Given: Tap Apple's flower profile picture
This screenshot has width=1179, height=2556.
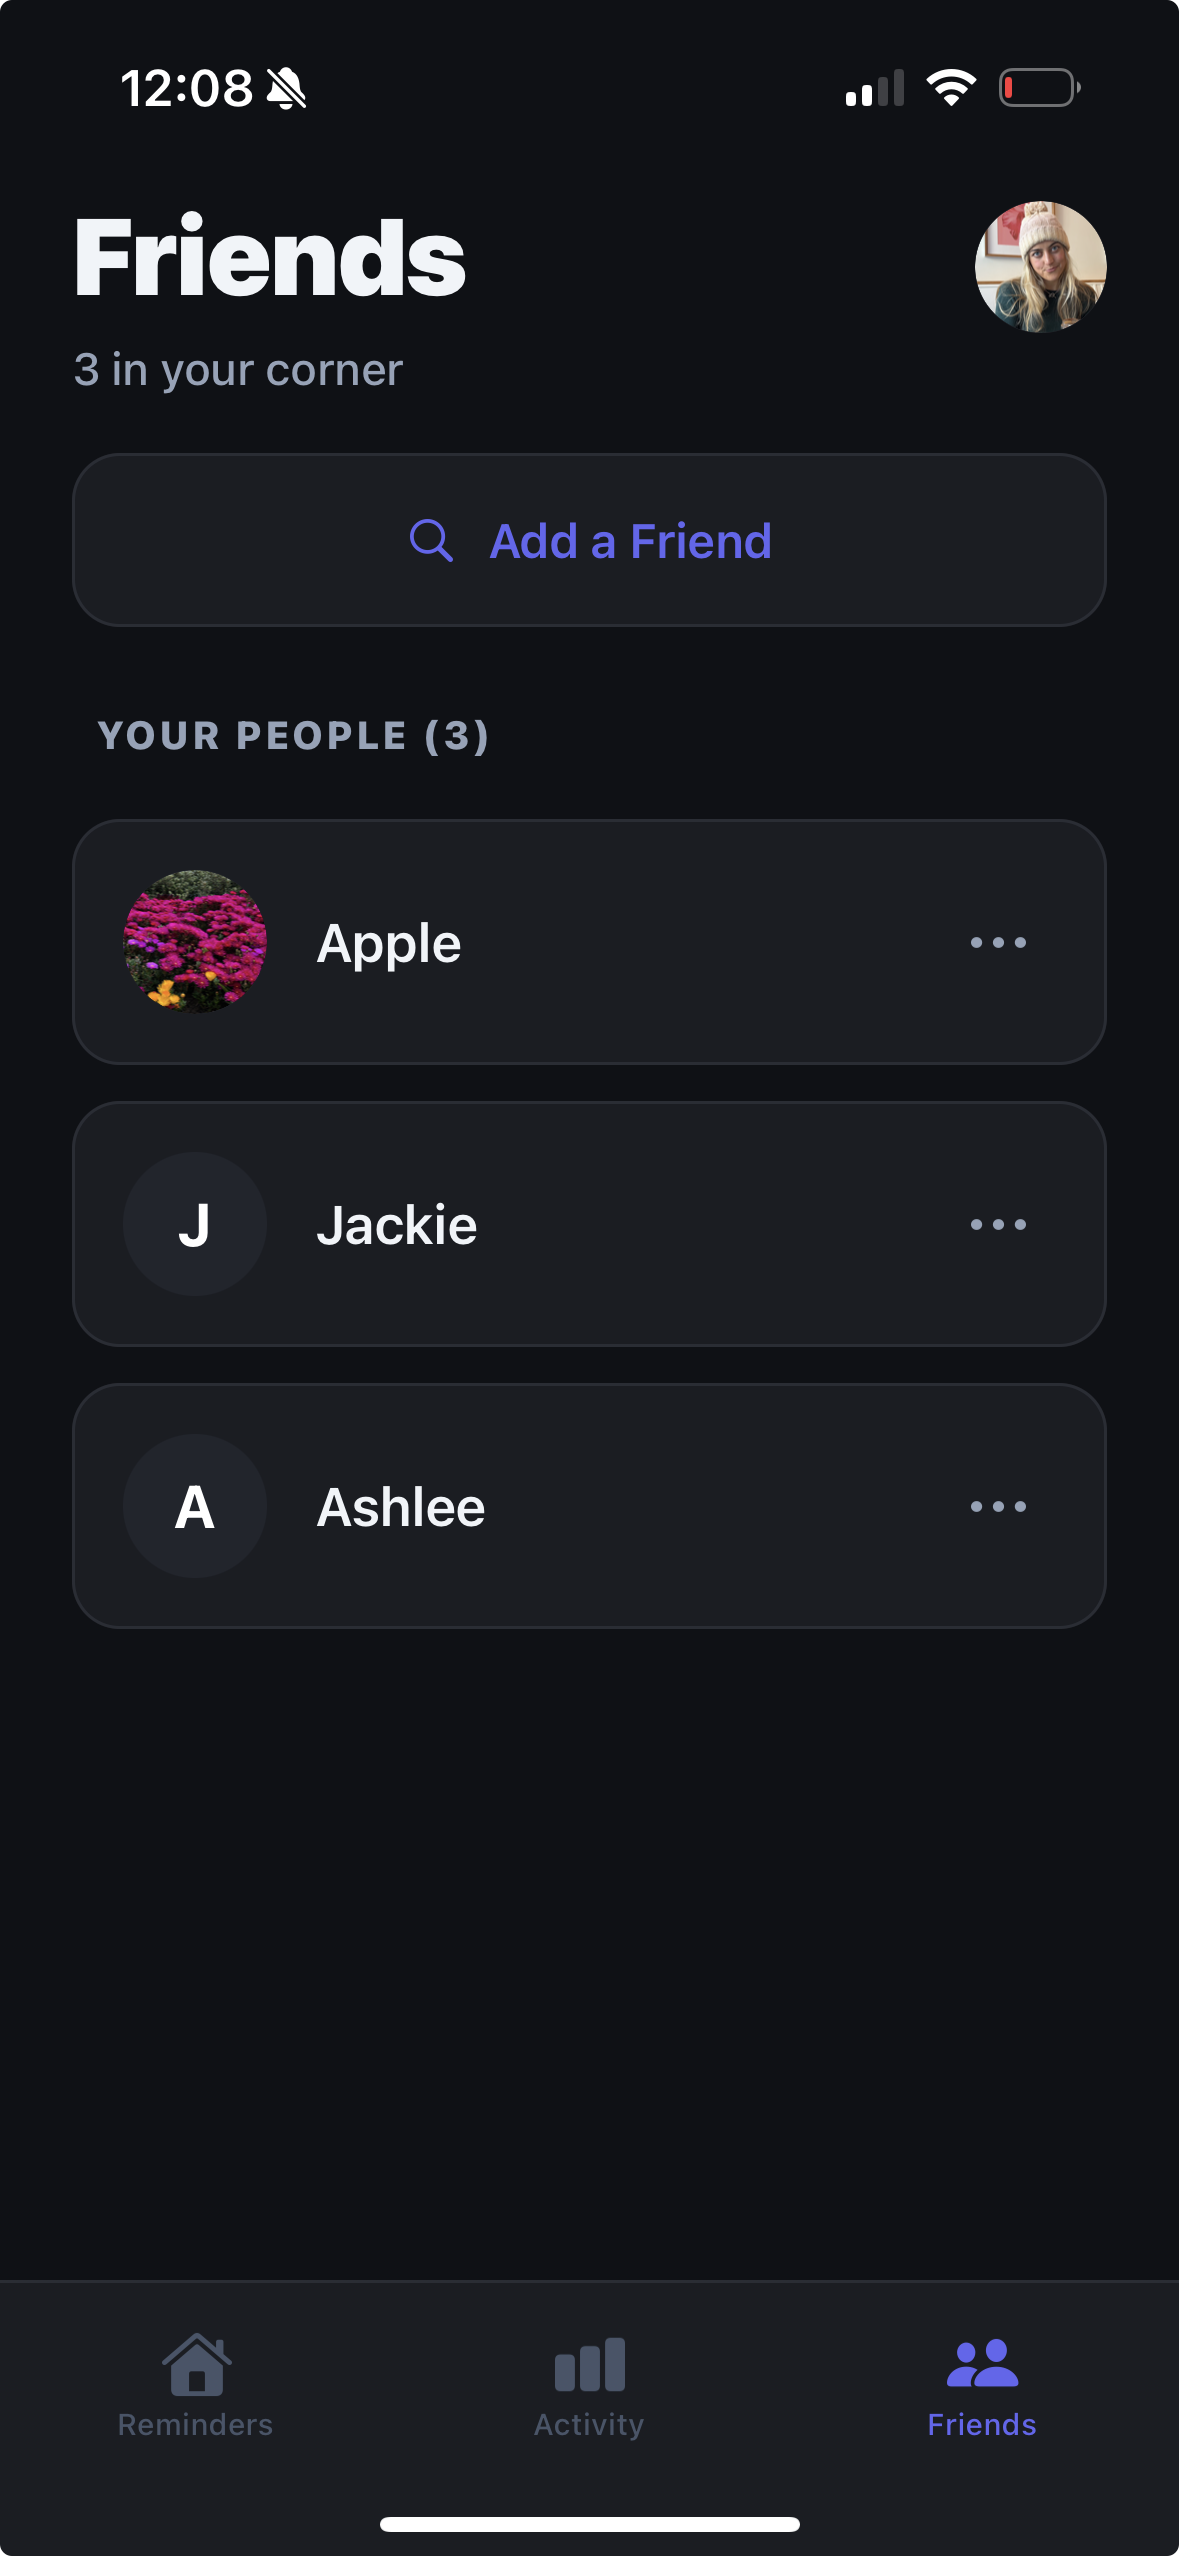Looking at the screenshot, I should pyautogui.click(x=195, y=942).
